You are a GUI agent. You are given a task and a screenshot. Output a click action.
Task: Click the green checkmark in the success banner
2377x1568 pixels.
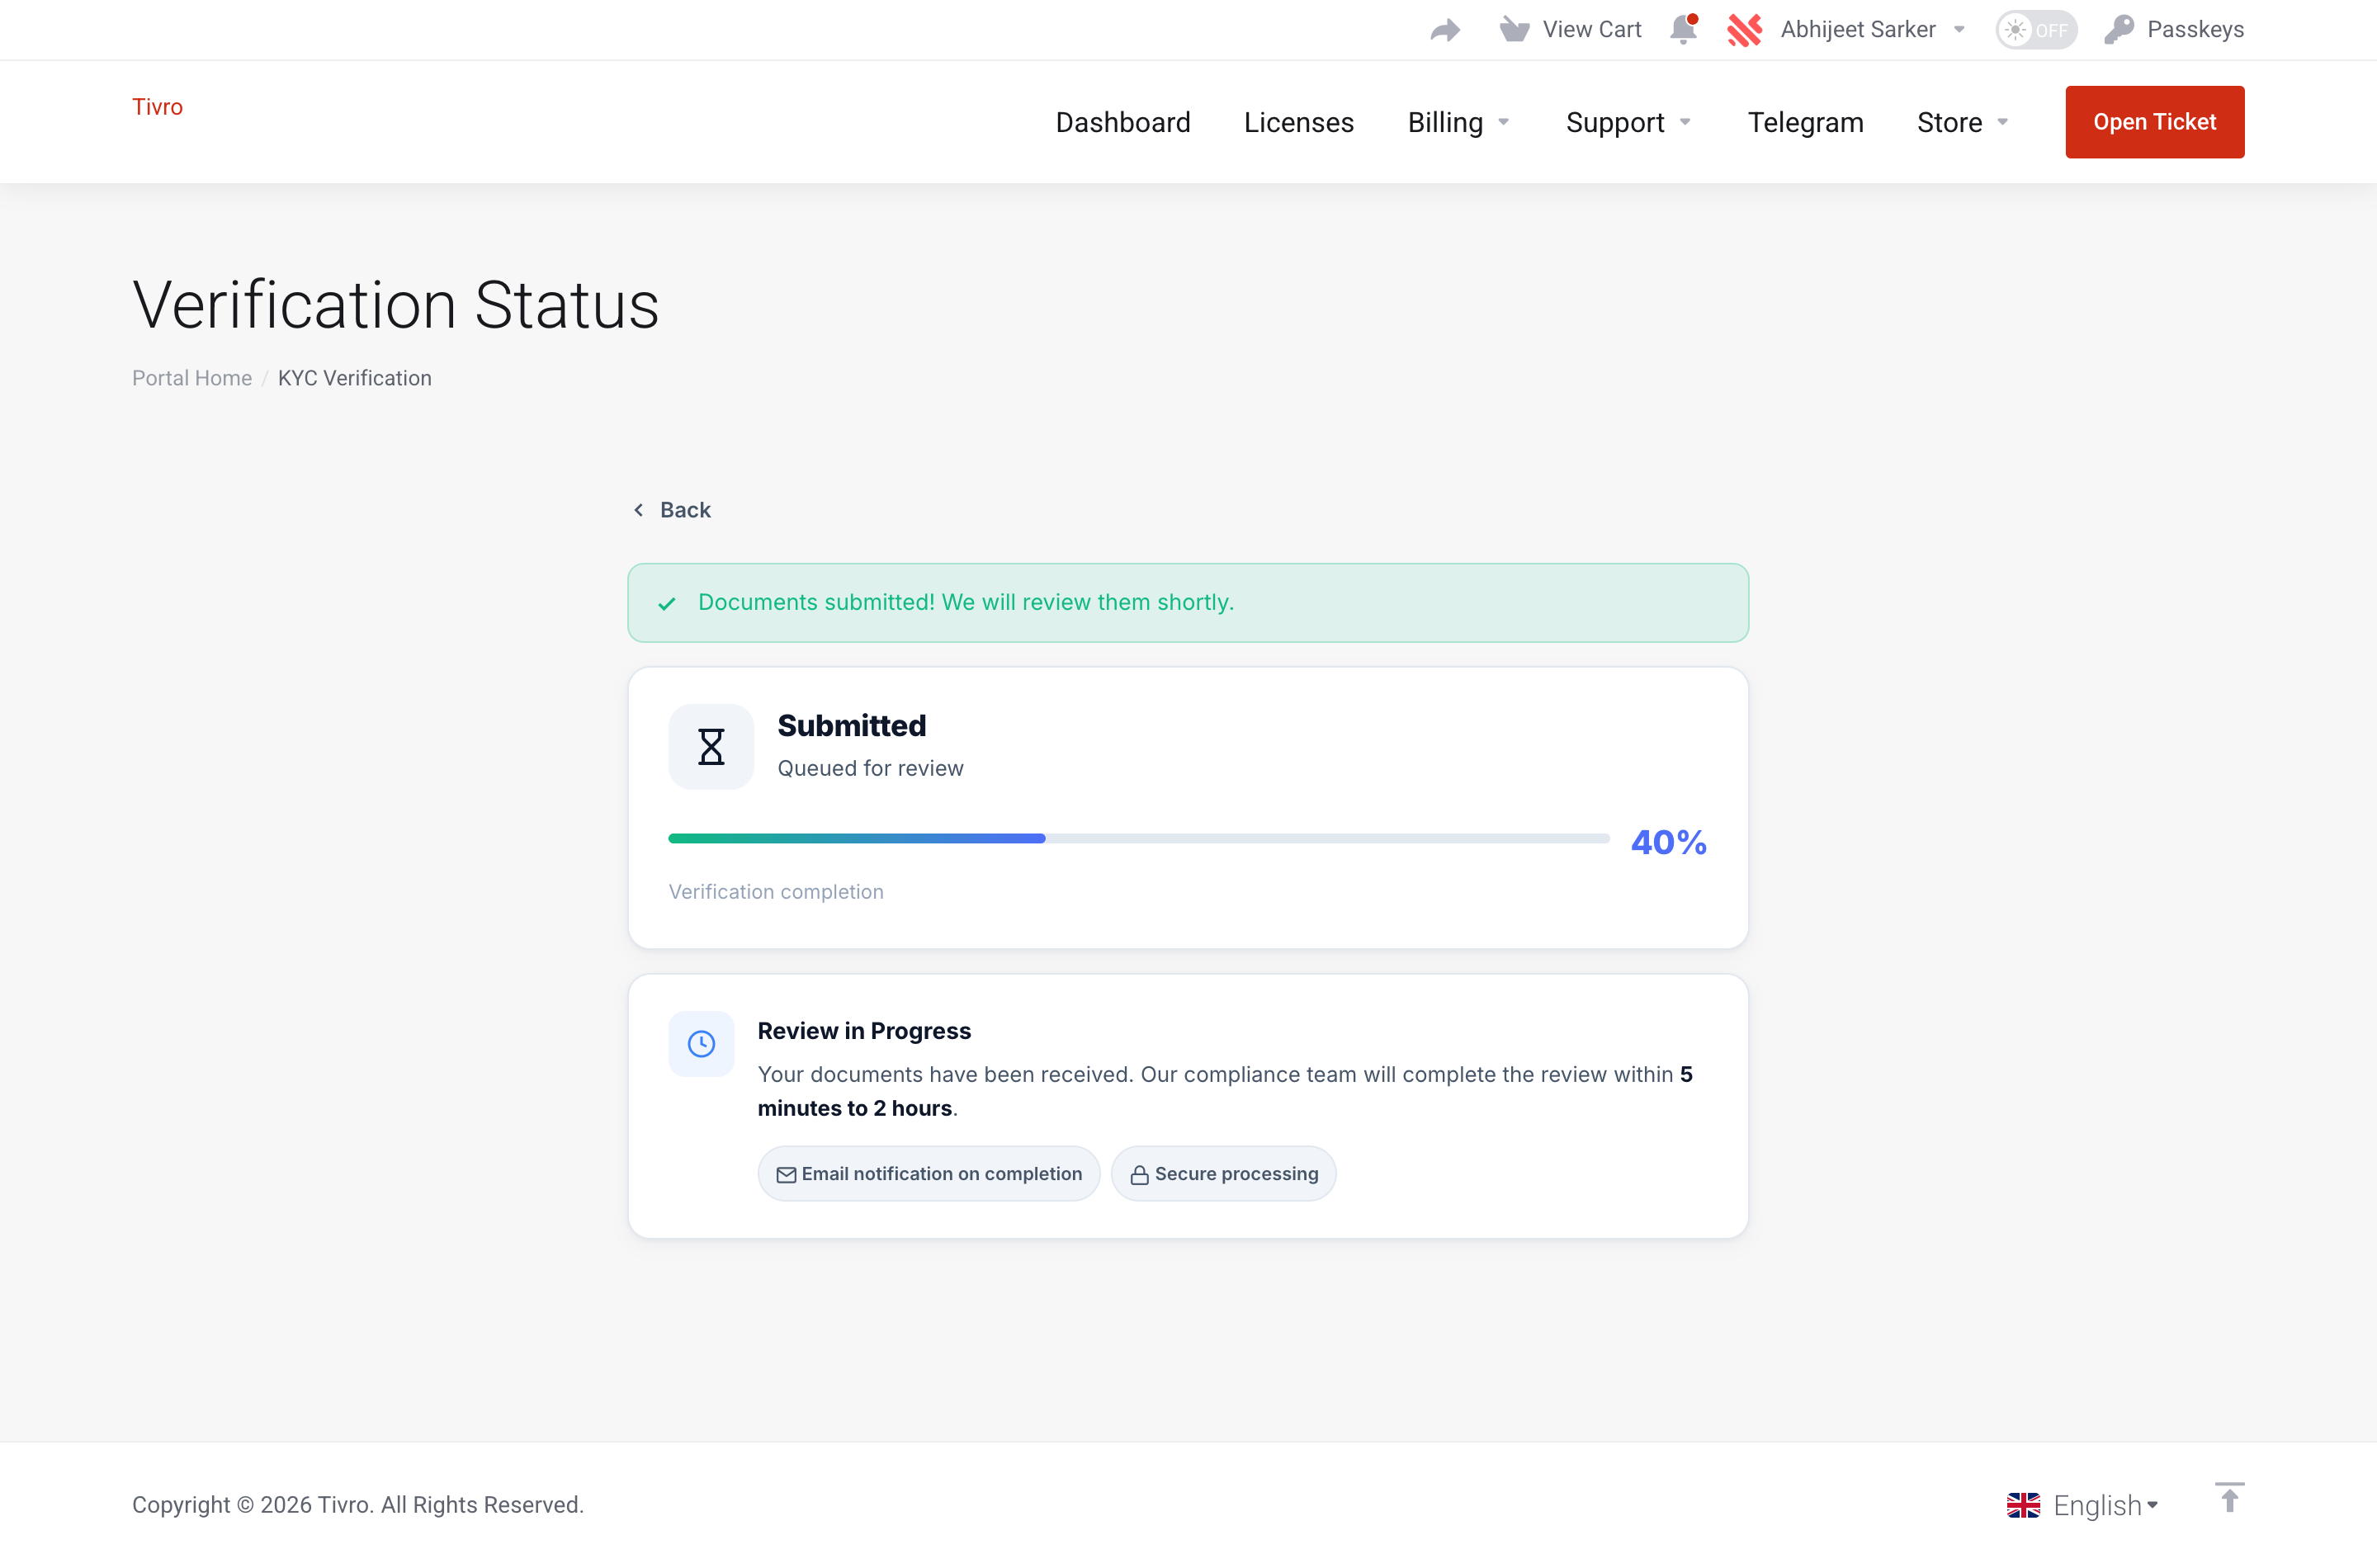pyautogui.click(x=667, y=603)
